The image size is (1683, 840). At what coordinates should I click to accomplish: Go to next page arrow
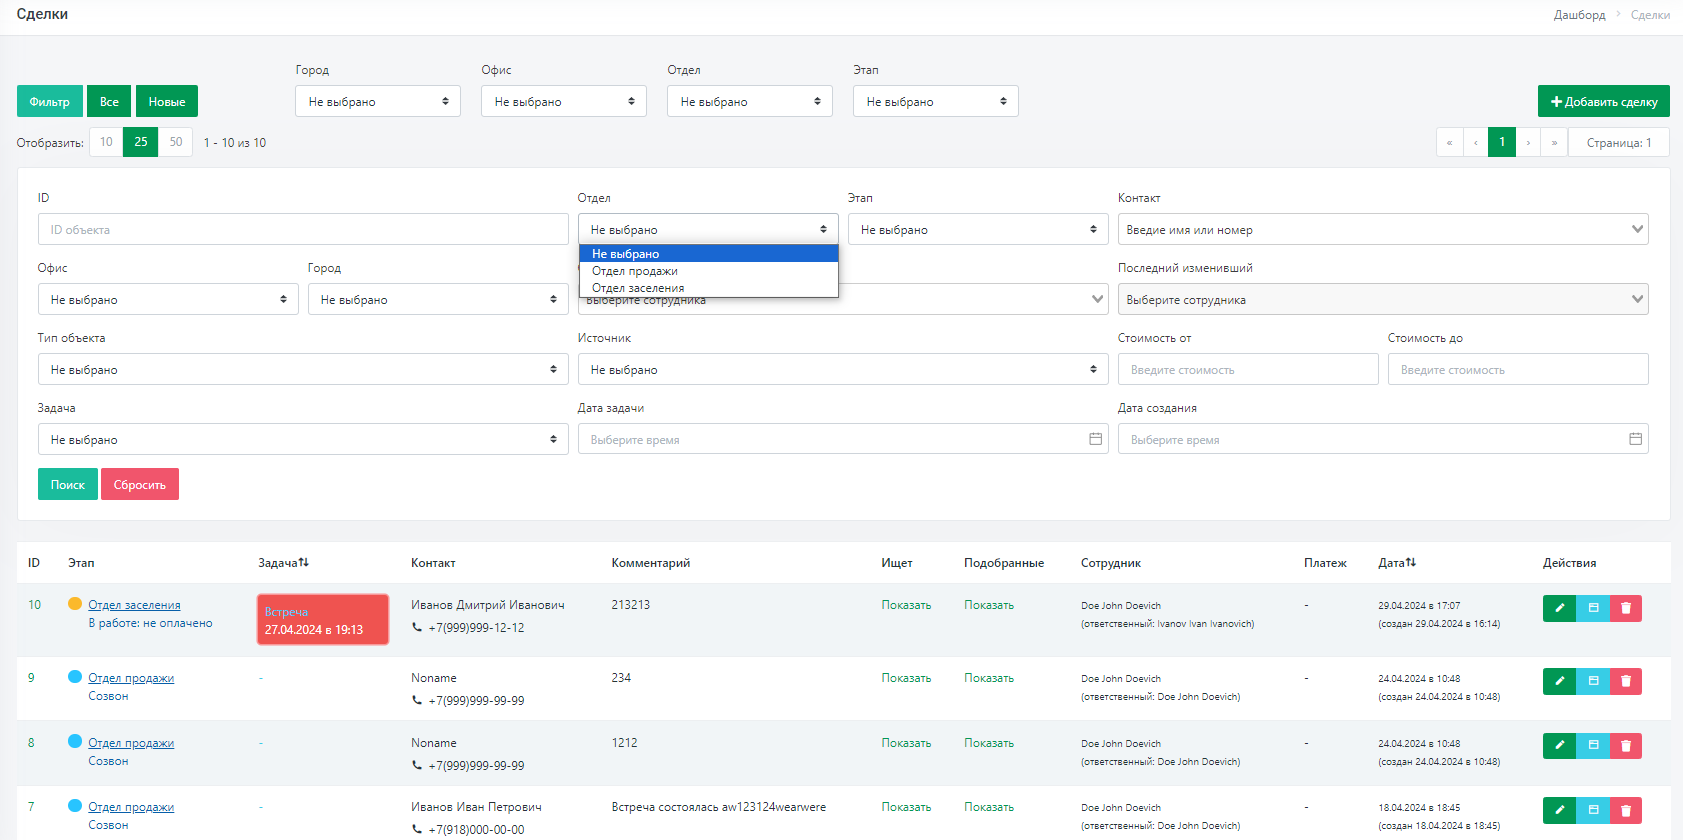click(x=1528, y=142)
